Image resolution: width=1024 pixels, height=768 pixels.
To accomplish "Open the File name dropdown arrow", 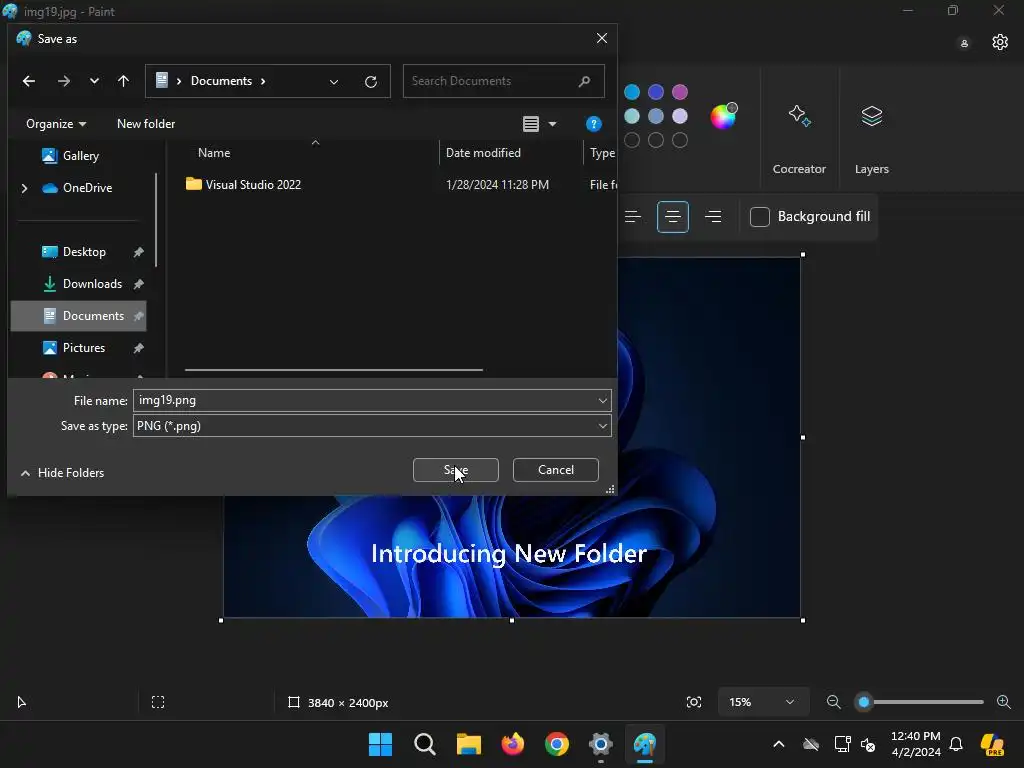I will tap(603, 400).
